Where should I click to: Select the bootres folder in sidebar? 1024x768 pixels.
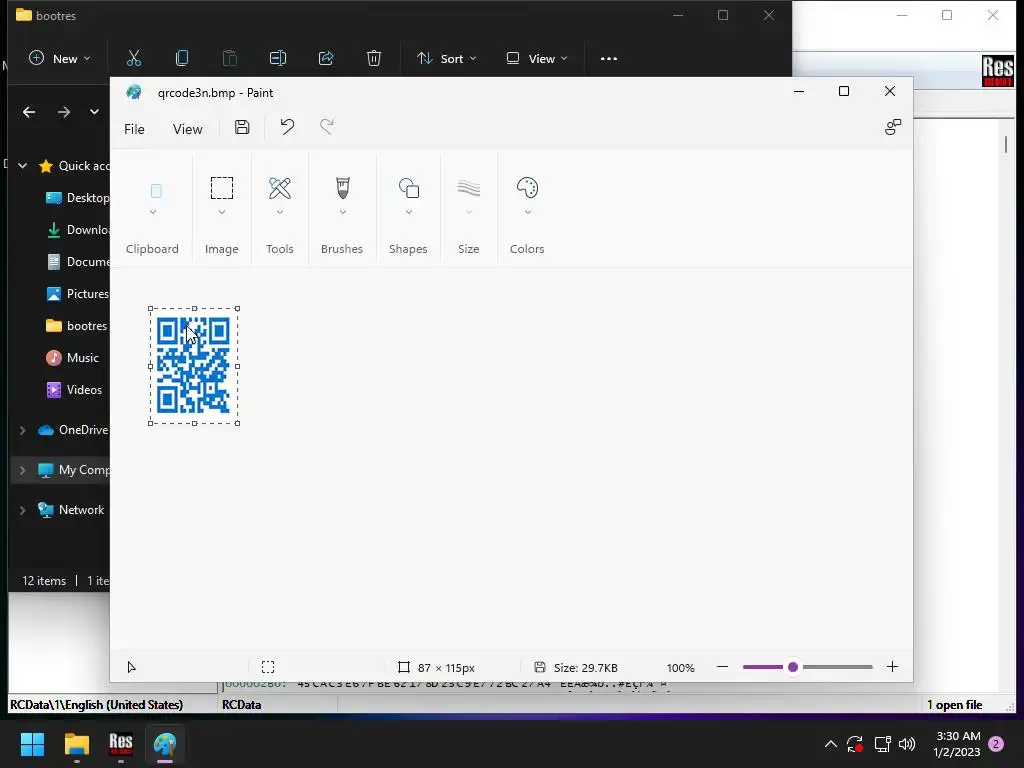76,326
